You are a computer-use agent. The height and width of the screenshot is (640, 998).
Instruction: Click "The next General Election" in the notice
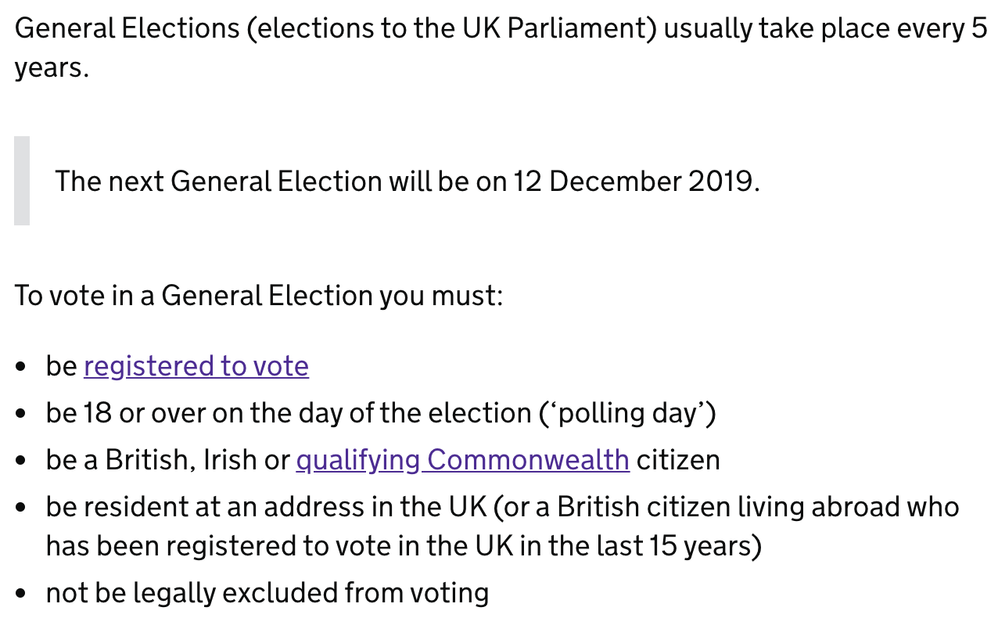pos(218,182)
